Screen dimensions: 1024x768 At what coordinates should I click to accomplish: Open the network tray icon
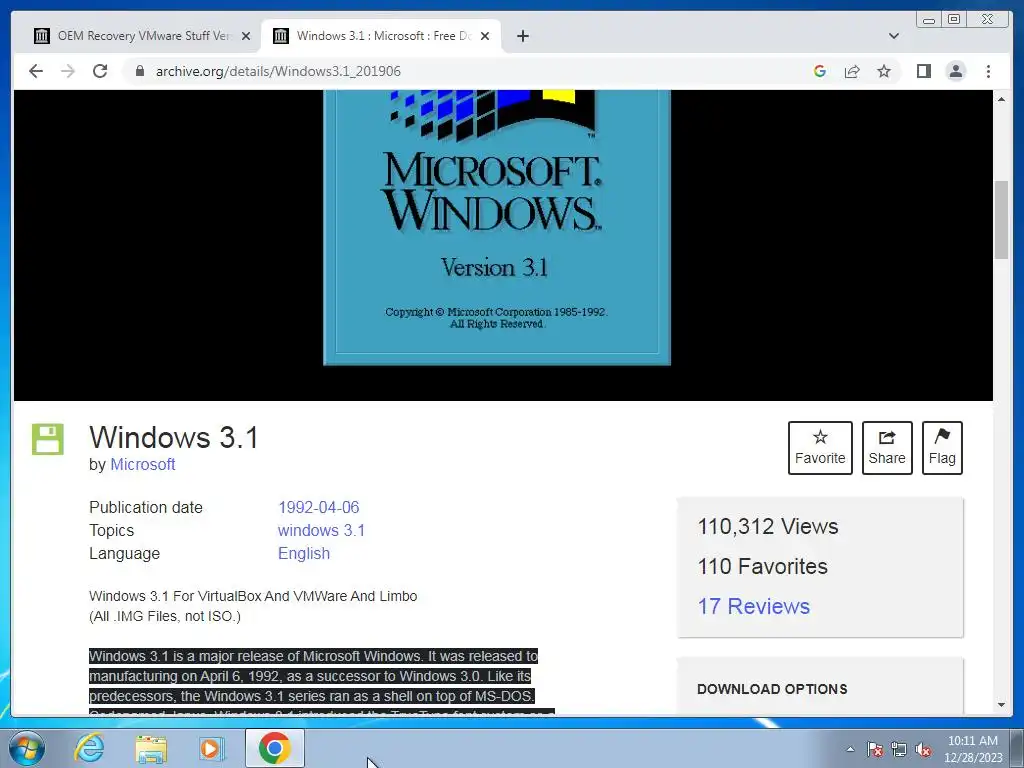899,749
